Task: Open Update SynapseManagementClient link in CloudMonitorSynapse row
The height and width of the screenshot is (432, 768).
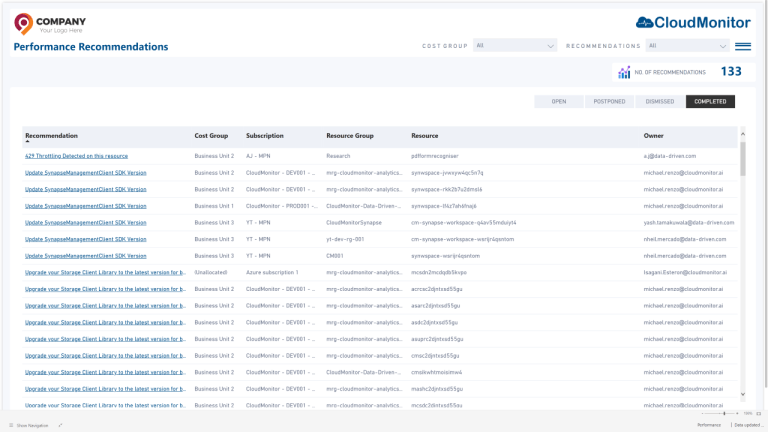Action: [x=86, y=222]
